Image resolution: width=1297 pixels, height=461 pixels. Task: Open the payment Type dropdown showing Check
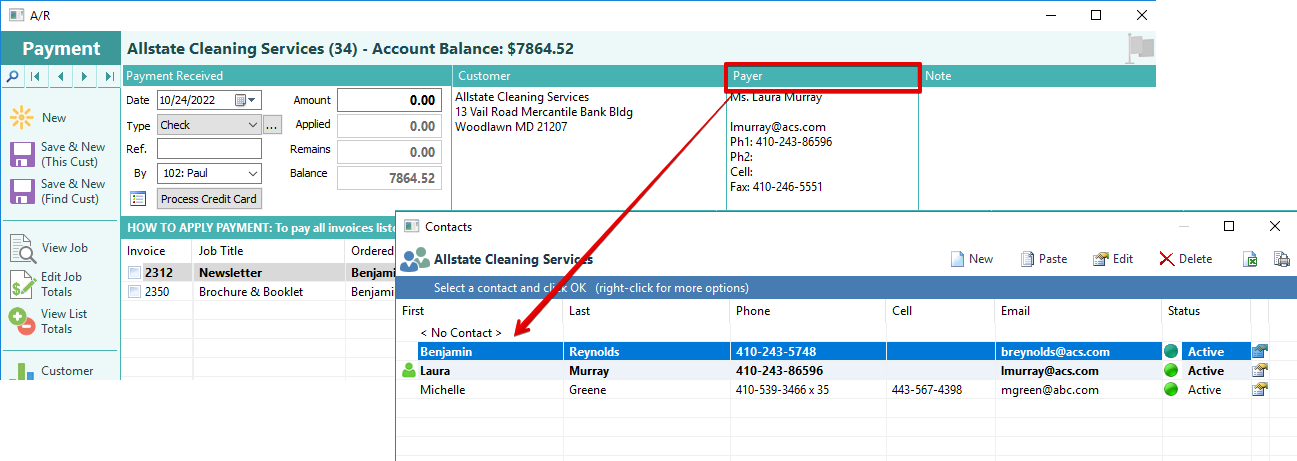point(252,125)
